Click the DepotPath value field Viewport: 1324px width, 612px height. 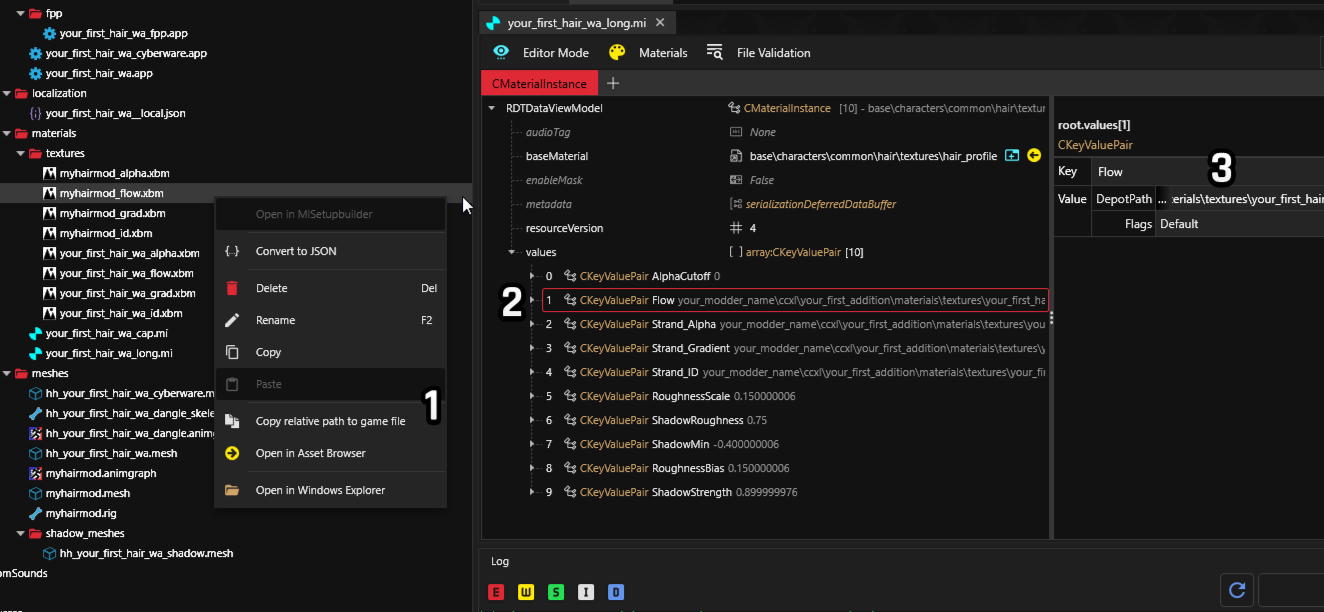(1239, 199)
